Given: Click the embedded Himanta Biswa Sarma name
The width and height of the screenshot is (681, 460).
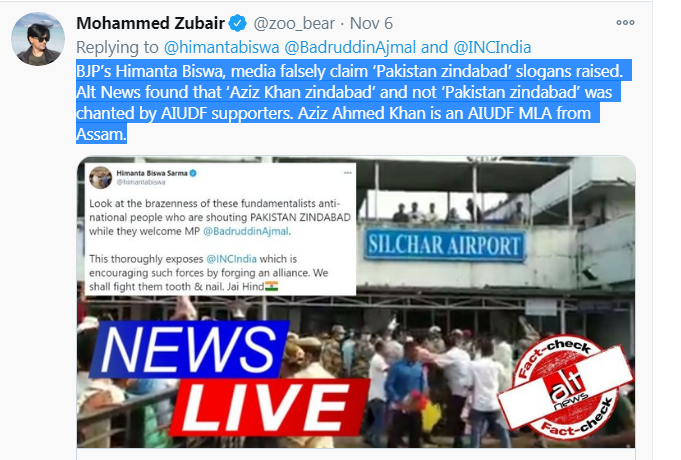Looking at the screenshot, I should click(x=152, y=173).
